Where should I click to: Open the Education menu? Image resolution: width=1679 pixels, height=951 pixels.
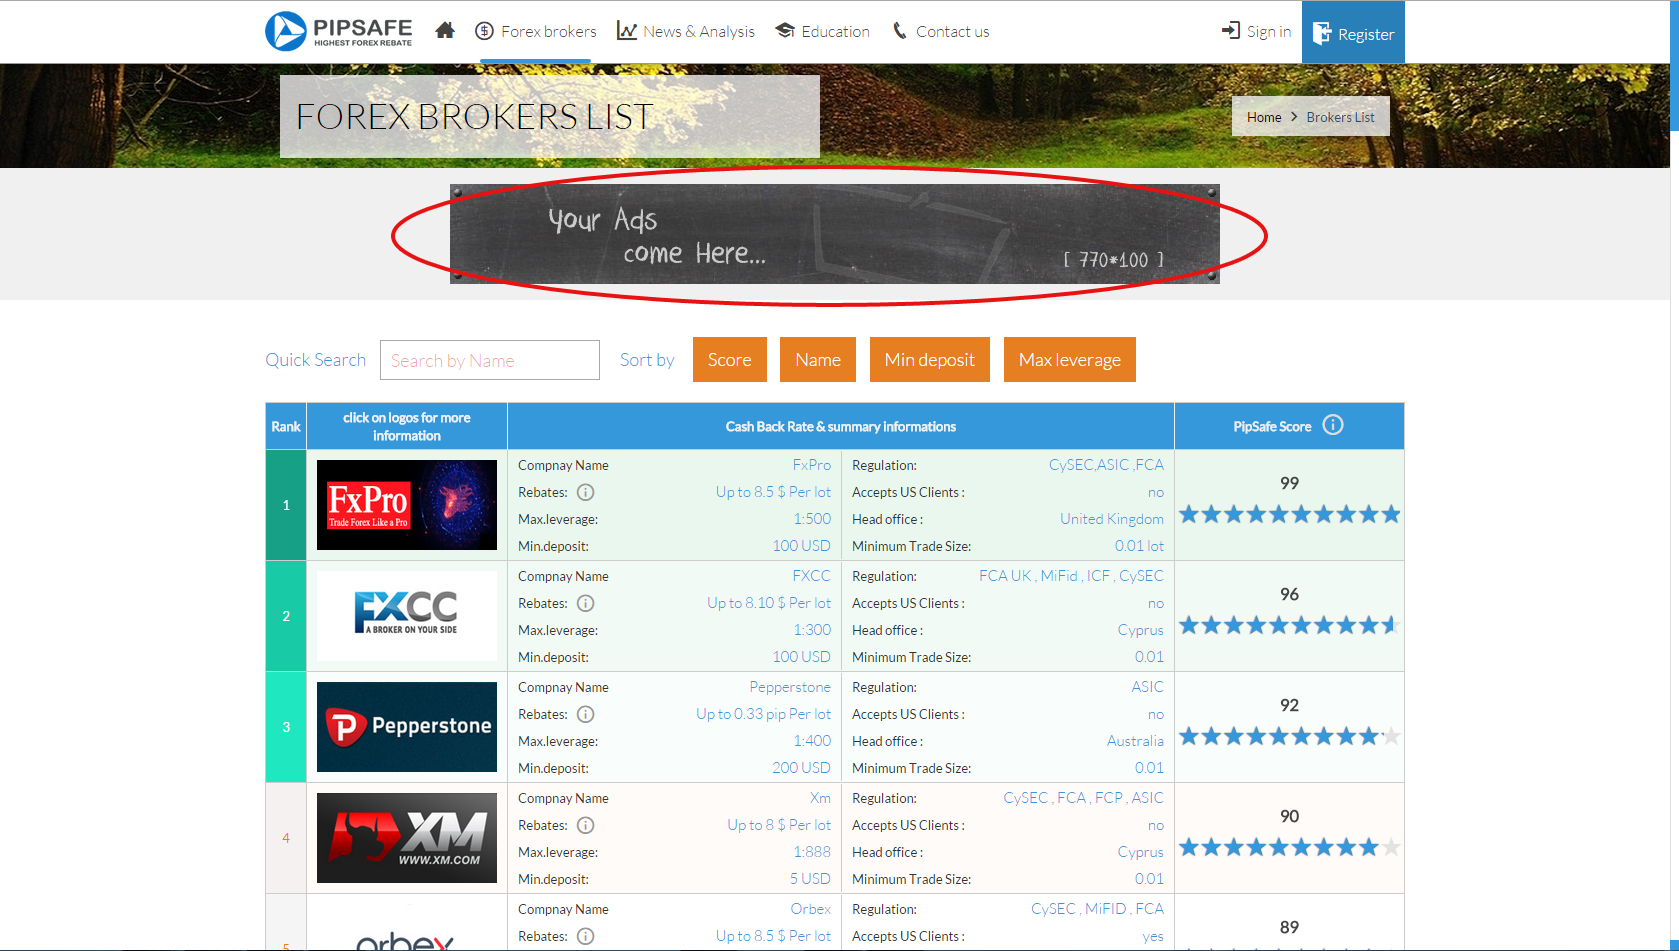(822, 31)
